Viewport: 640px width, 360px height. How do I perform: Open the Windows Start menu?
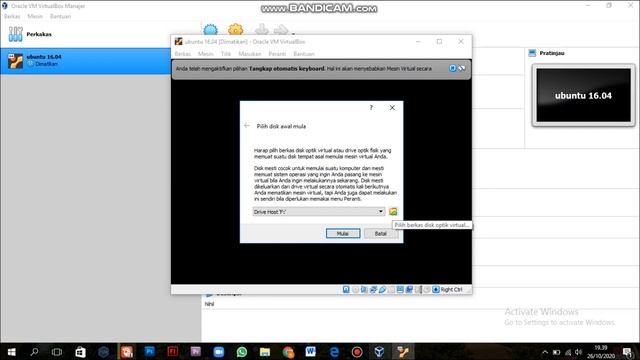pyautogui.click(x=11, y=352)
